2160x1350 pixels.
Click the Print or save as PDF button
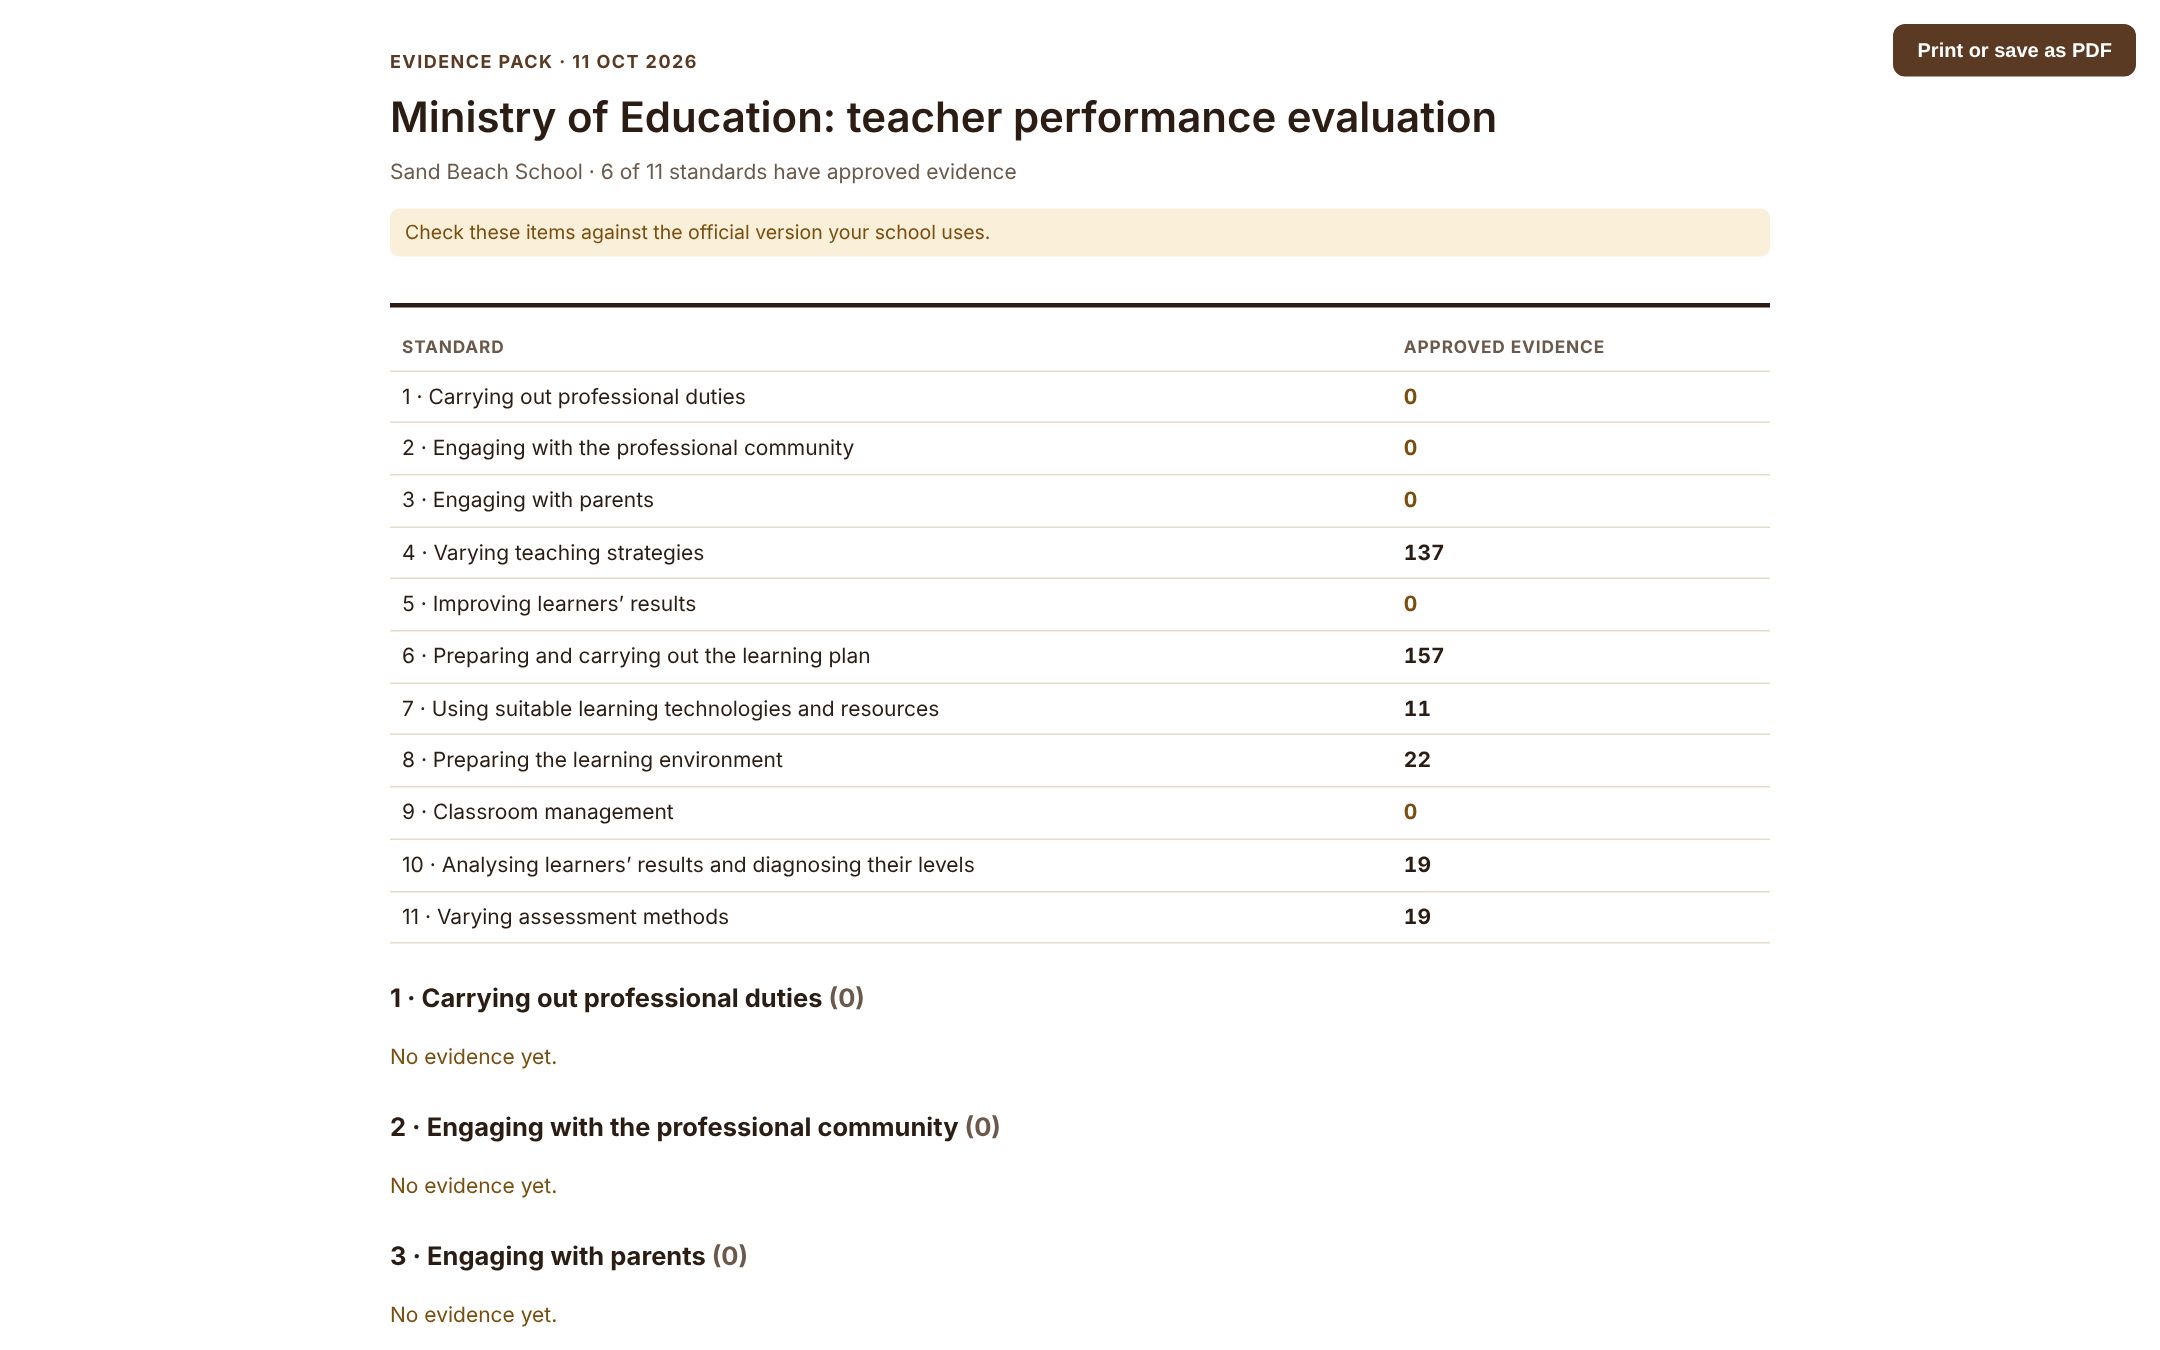pyautogui.click(x=2013, y=50)
